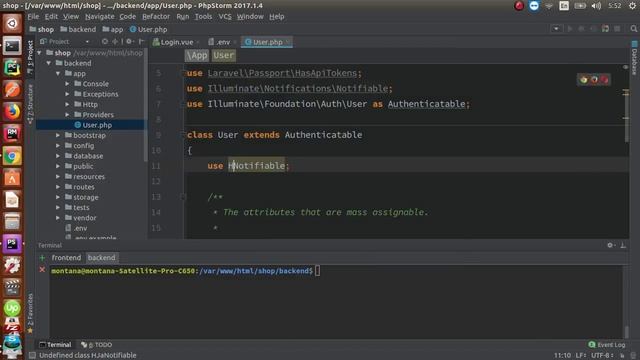
Task: Collapse the backend folder
Action: pos(49,63)
